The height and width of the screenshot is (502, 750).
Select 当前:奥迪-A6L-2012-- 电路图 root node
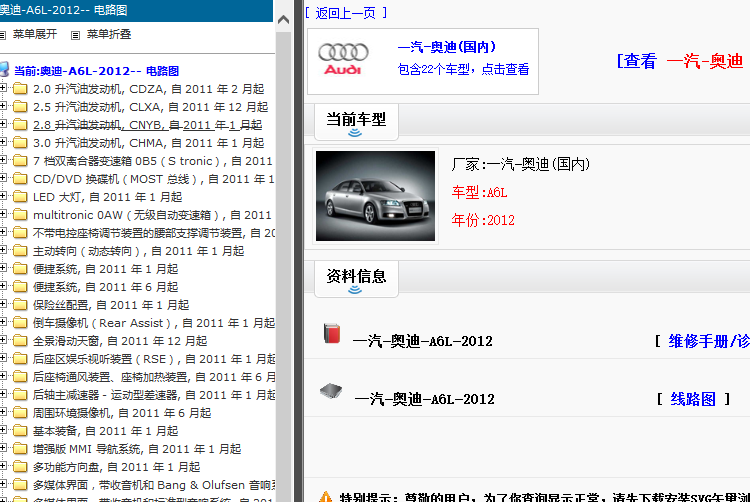point(96,71)
